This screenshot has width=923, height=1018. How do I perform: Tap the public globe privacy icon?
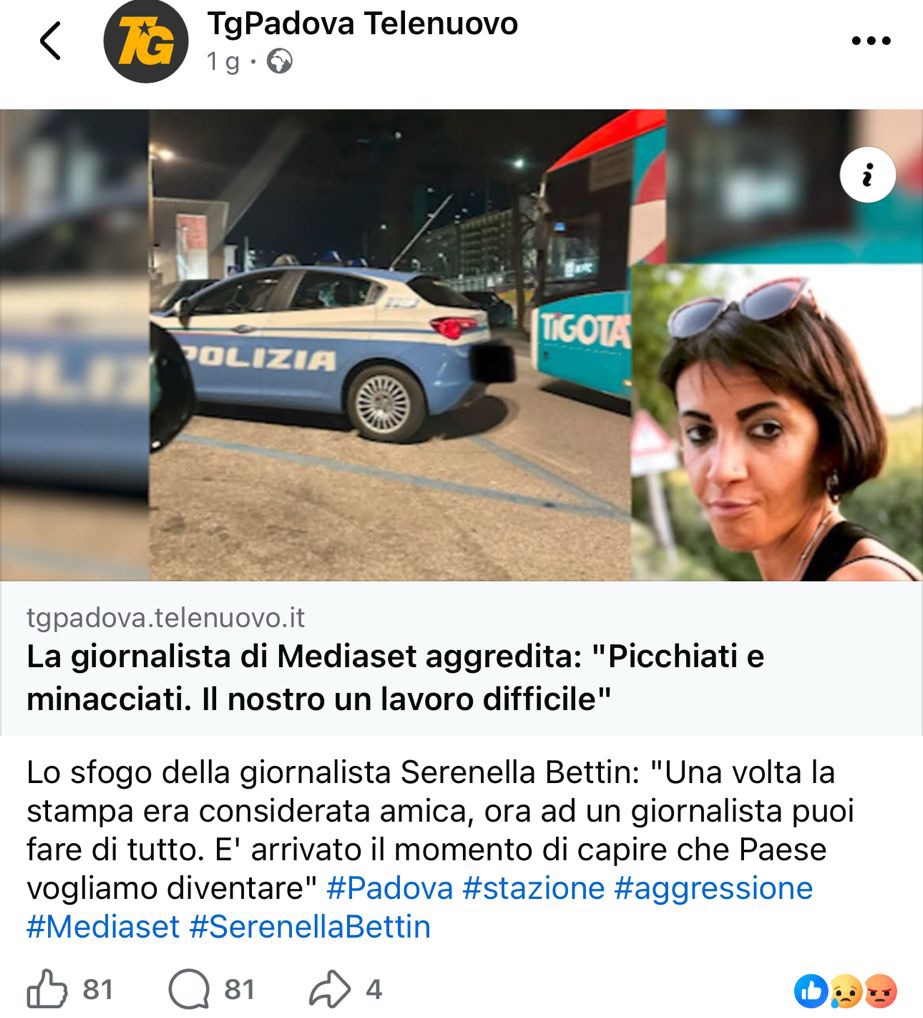coord(280,62)
